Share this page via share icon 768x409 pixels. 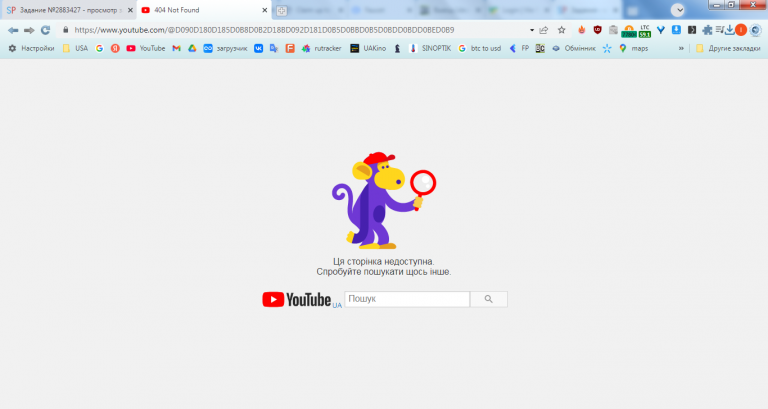tap(544, 30)
